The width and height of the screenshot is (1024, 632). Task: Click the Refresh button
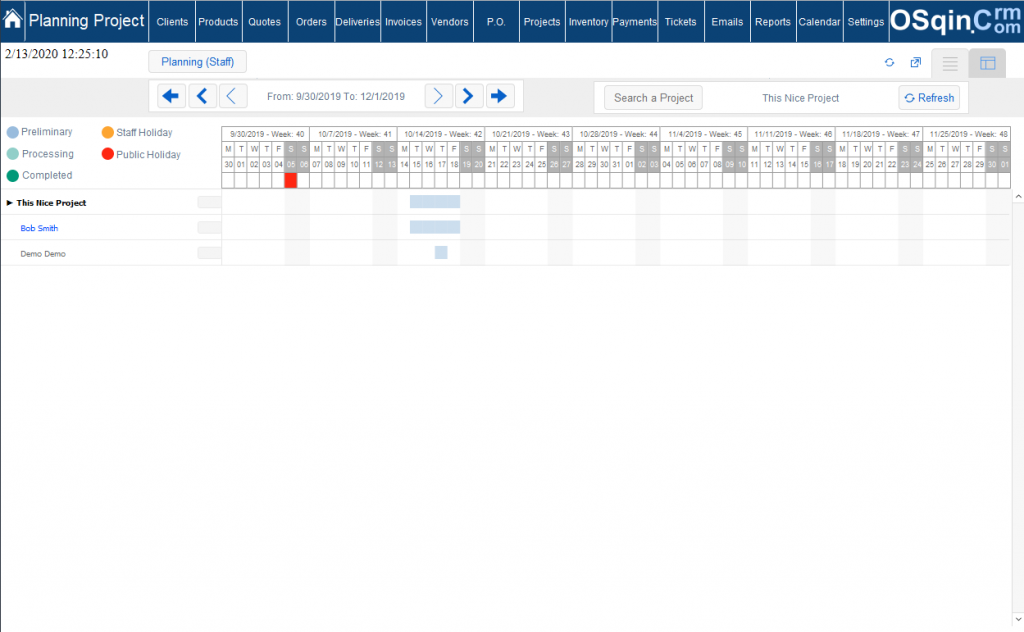(929, 97)
